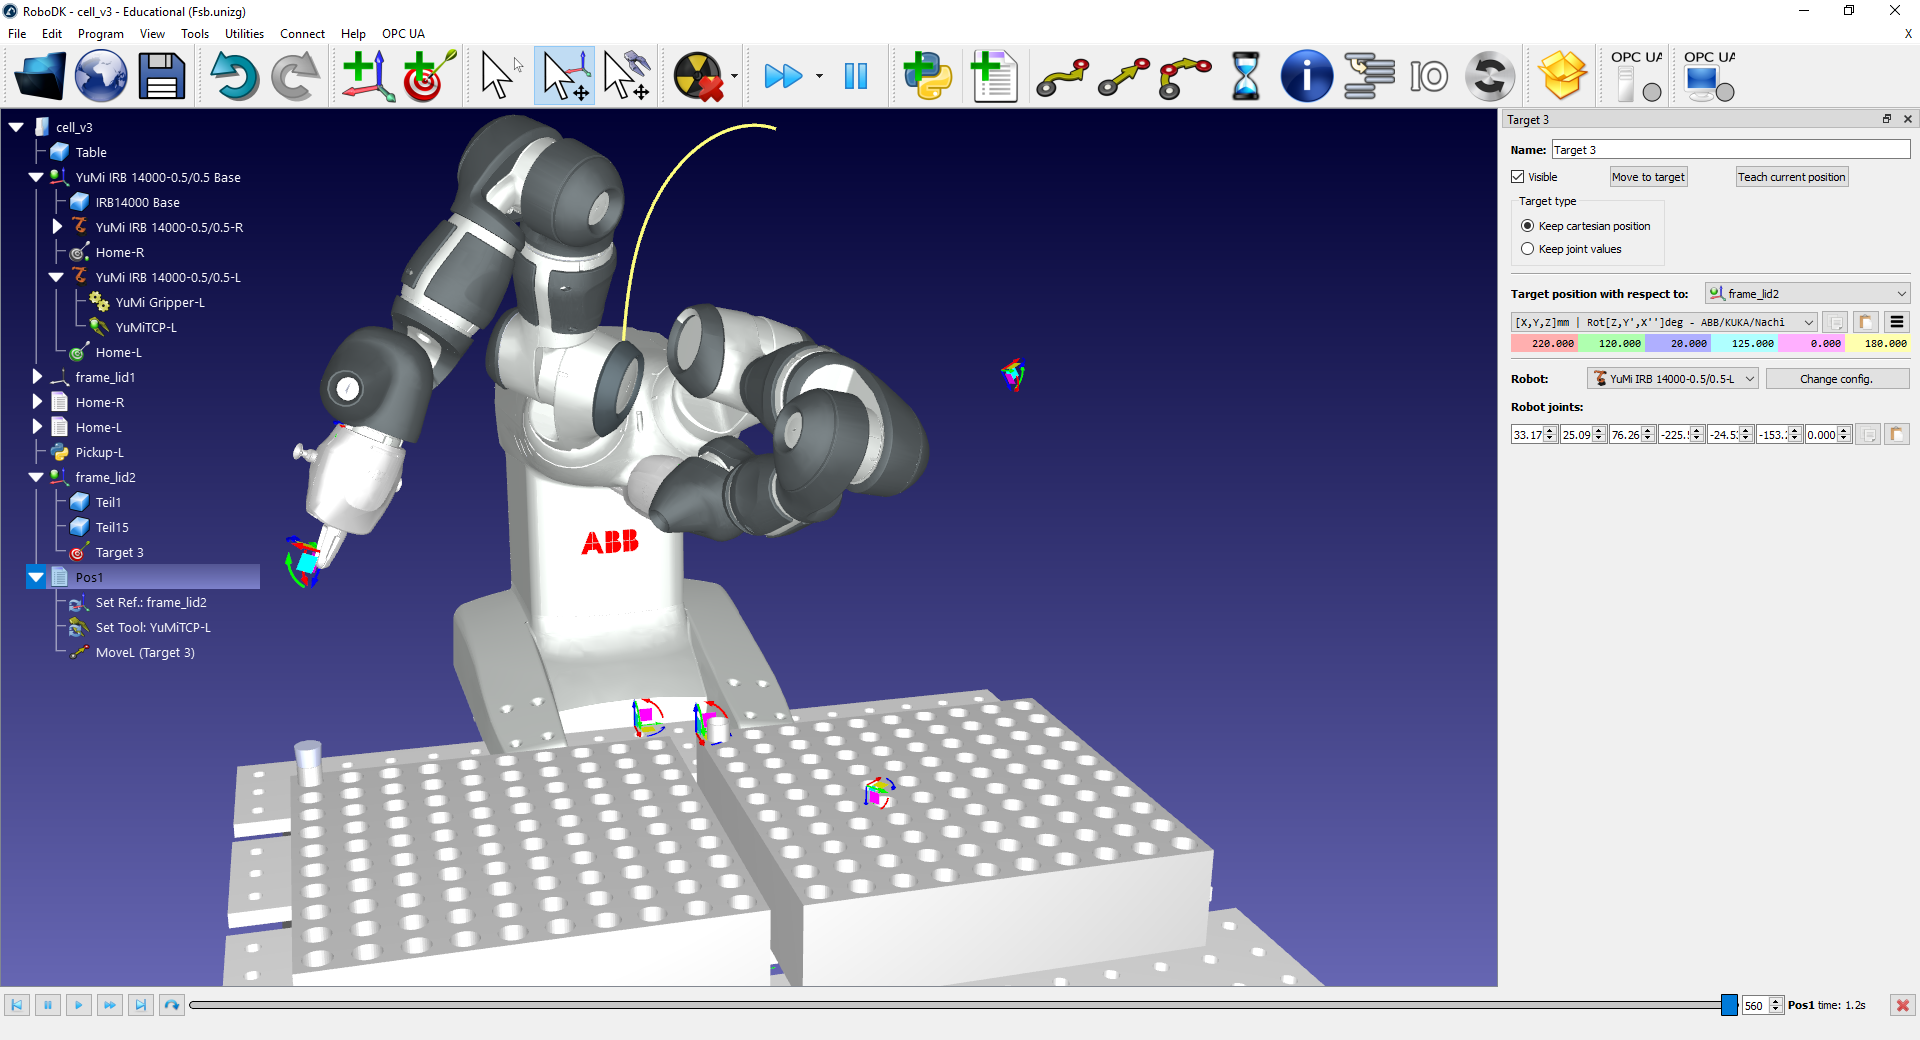This screenshot has width=1920, height=1040.
Task: Open the Program menu
Action: point(100,34)
